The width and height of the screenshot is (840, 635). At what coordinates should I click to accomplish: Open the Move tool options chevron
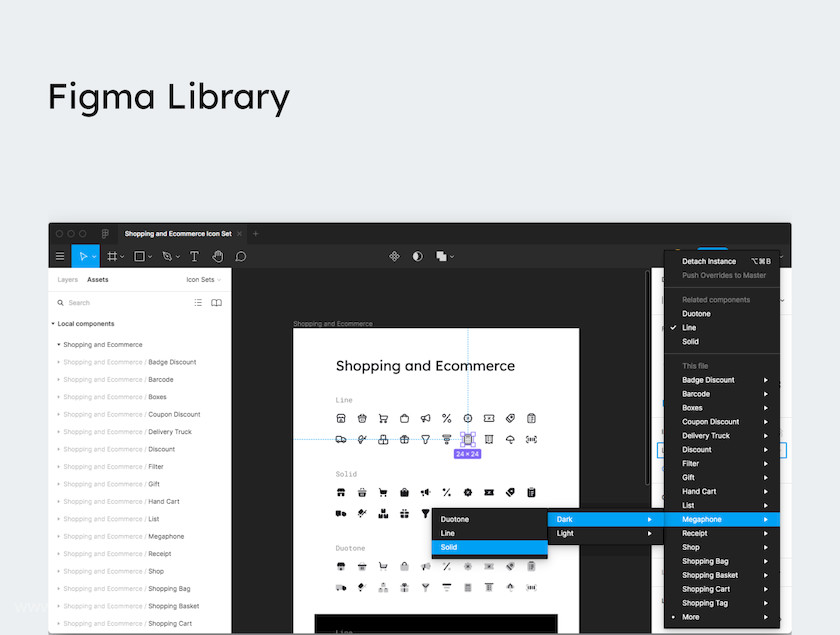click(x=94, y=257)
